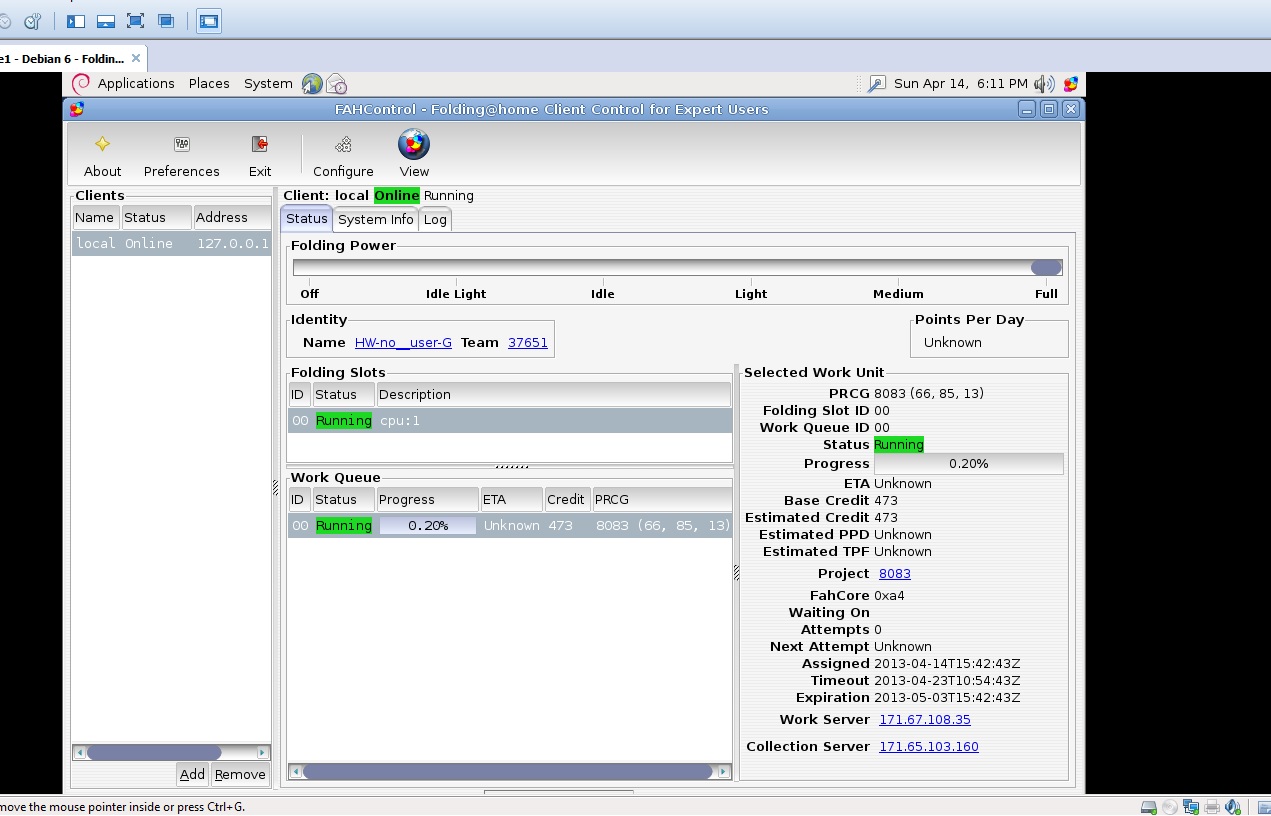Image resolution: width=1271 pixels, height=816 pixels.
Task: Click the Medium folding power label
Action: [898, 294]
